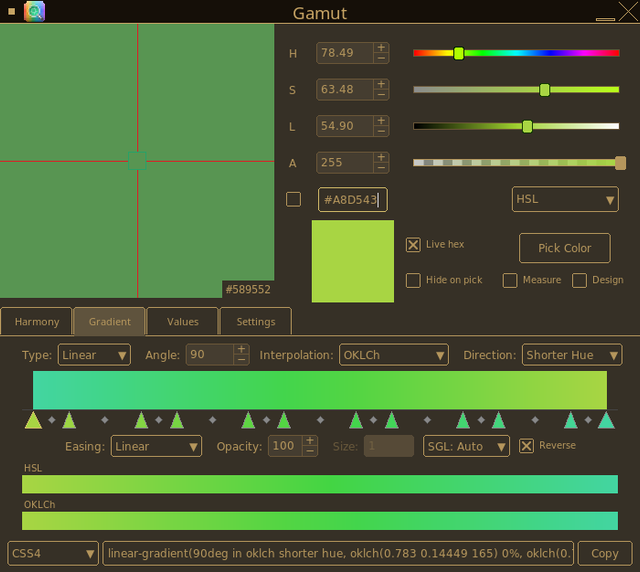
Task: Click the H value field 78.49
Action: click(345, 53)
